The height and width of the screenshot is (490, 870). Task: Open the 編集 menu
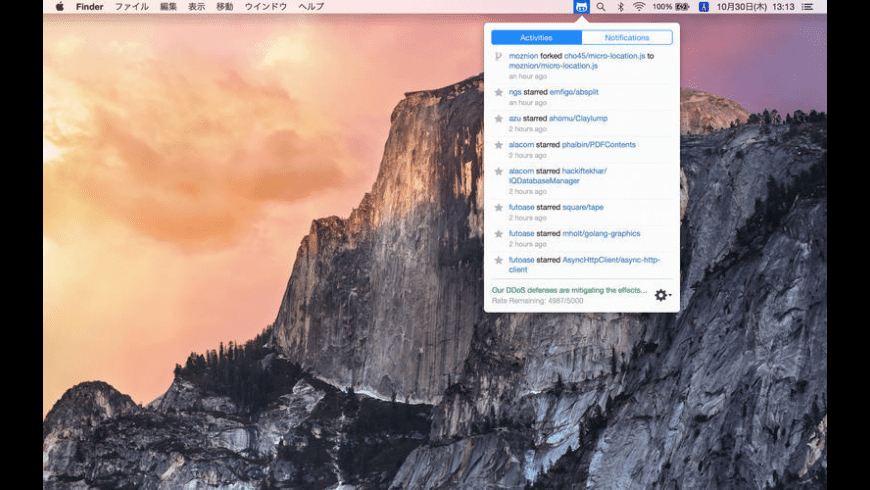coord(168,7)
